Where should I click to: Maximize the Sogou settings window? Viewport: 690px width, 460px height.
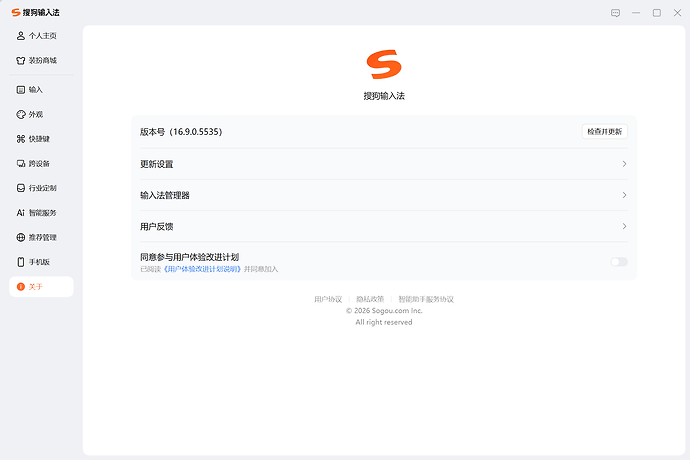click(657, 13)
